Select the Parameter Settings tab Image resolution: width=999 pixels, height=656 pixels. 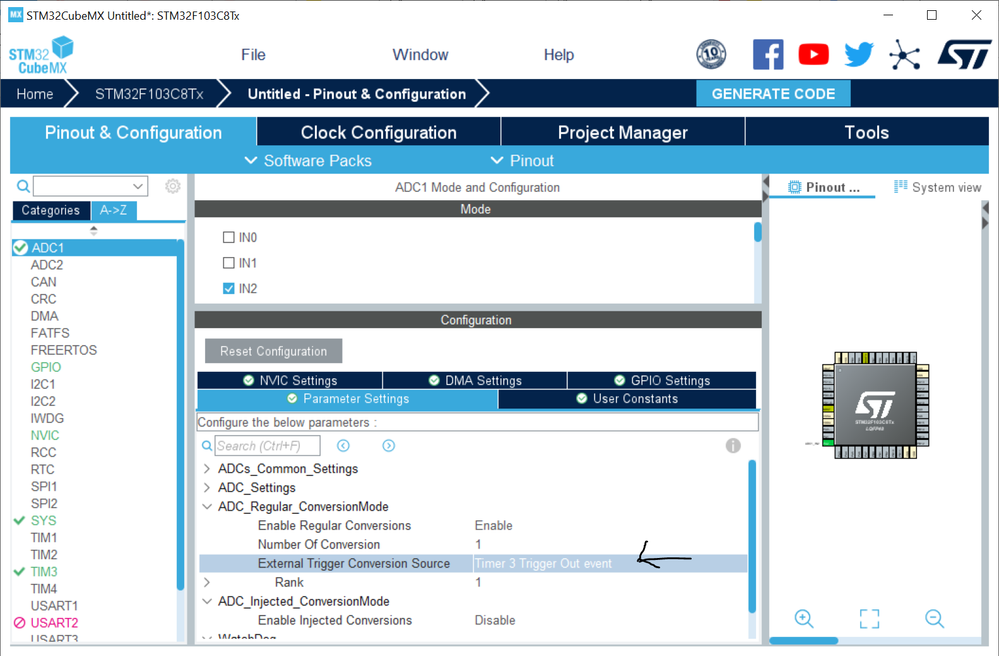(347, 399)
